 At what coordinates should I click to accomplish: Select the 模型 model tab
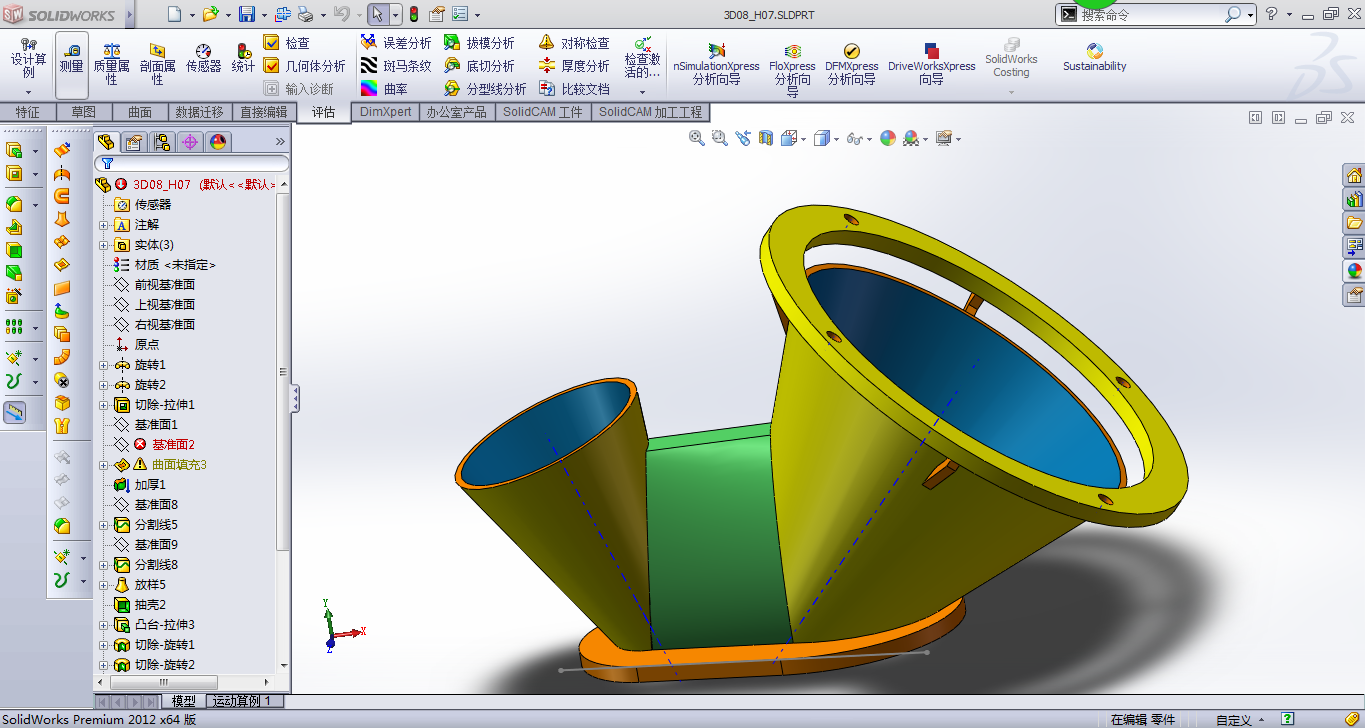click(183, 701)
